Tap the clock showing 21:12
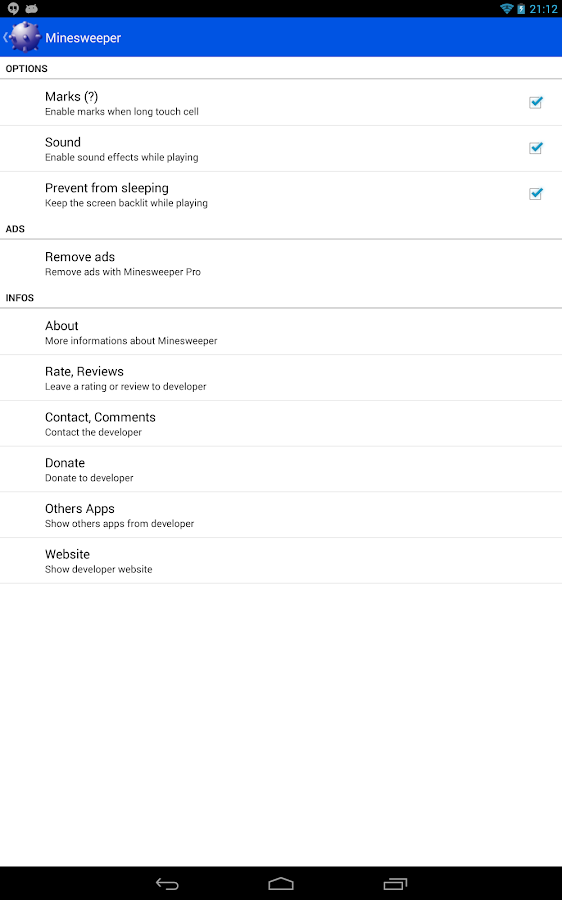Image resolution: width=562 pixels, height=900 pixels. tap(543, 9)
